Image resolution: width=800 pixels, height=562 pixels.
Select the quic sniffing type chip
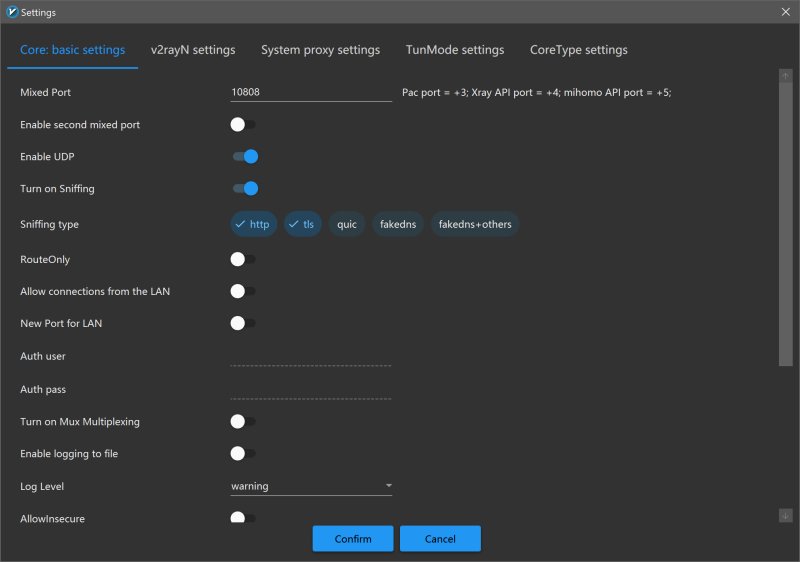(x=347, y=224)
